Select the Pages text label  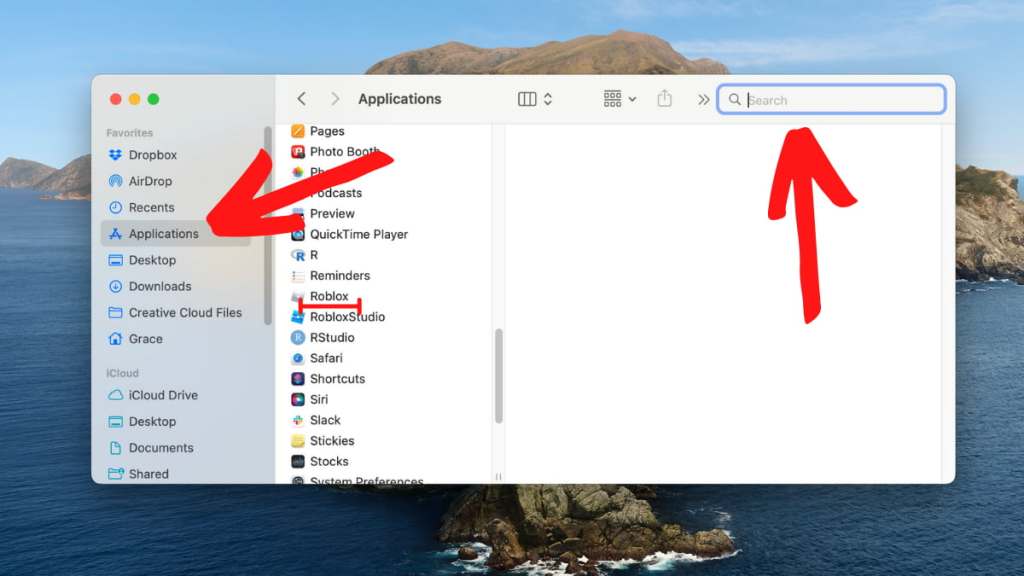pos(327,131)
